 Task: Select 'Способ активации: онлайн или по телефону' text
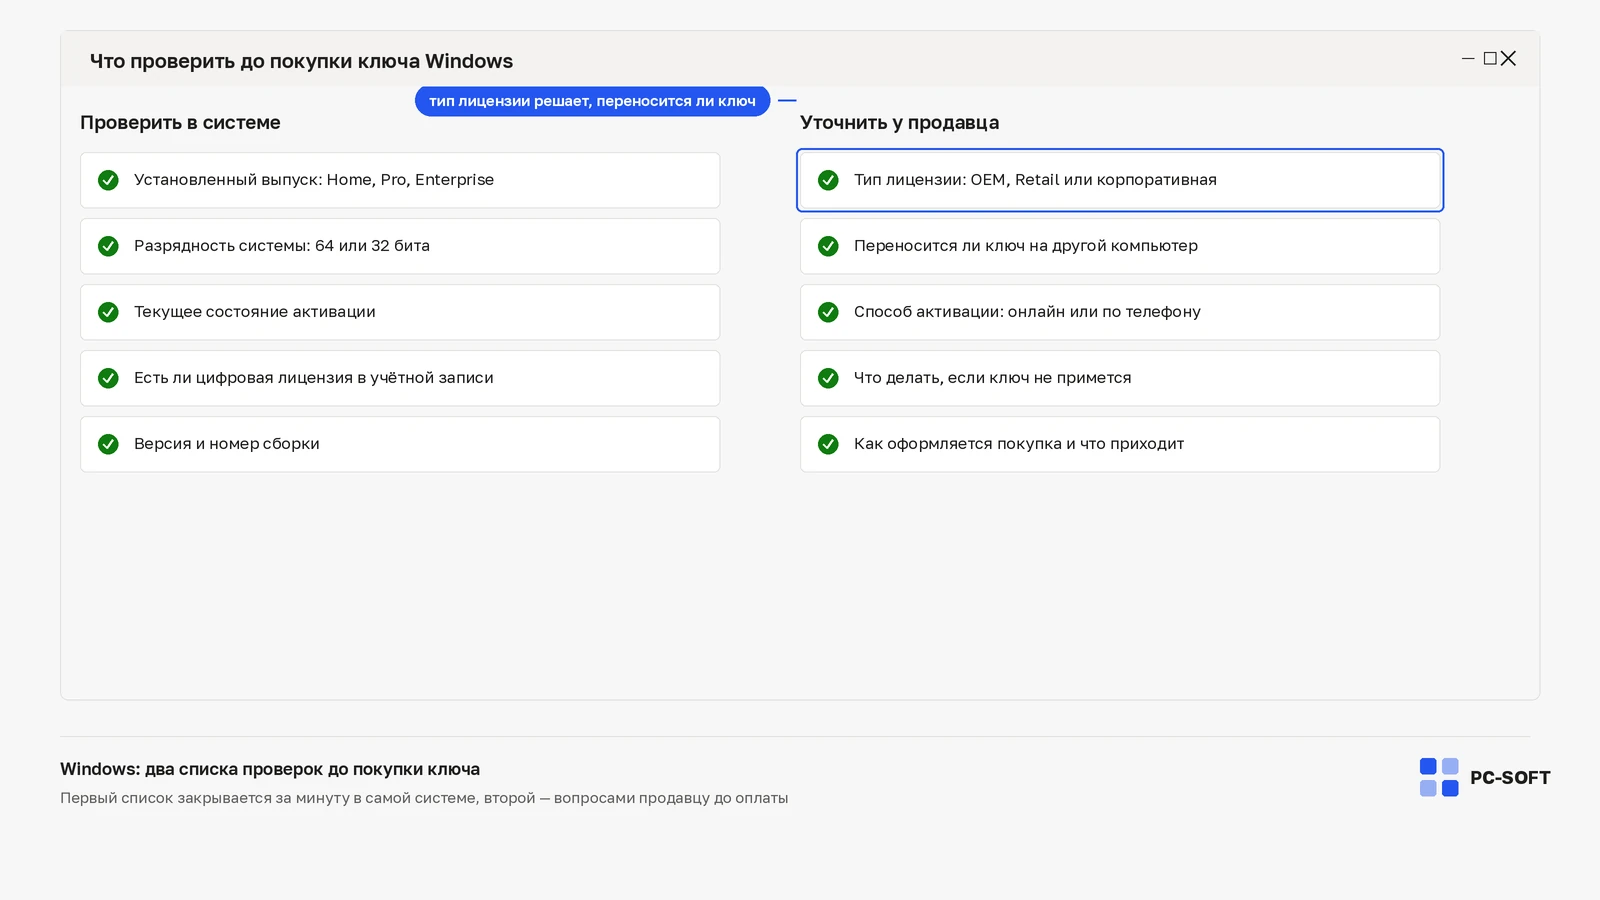click(1027, 312)
